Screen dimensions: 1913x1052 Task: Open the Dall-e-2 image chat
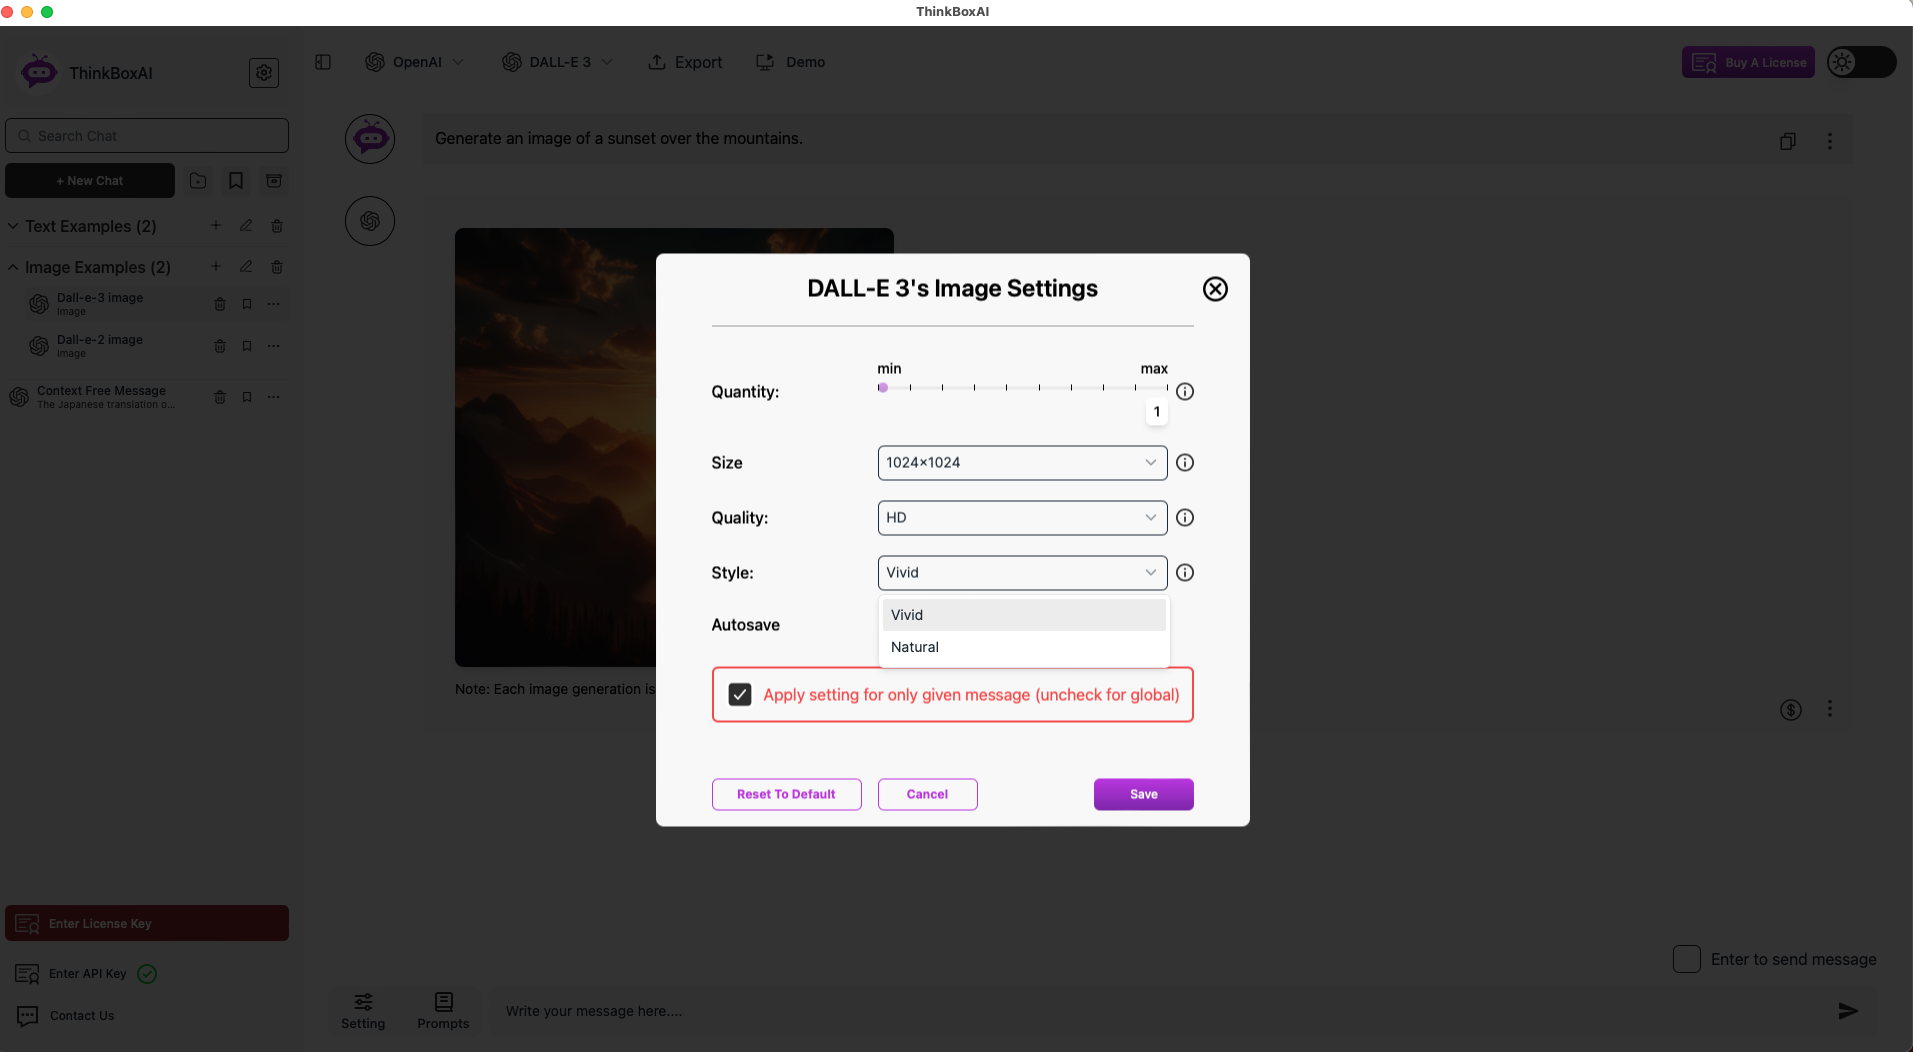coord(100,346)
